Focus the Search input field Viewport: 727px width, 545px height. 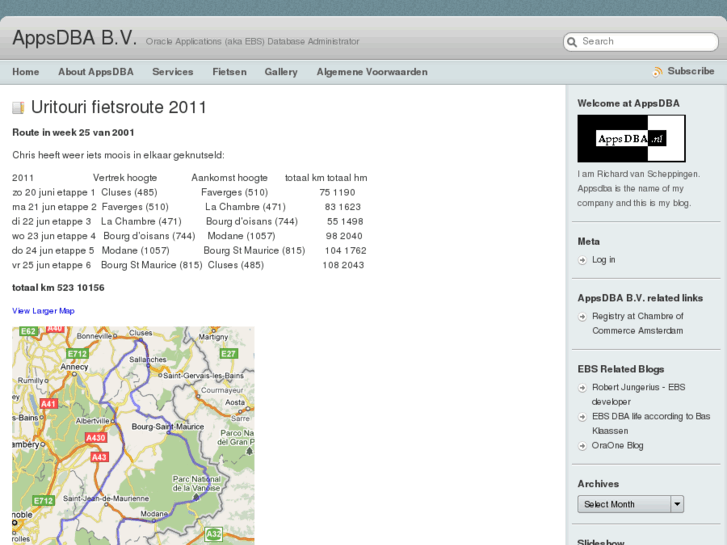(x=645, y=42)
